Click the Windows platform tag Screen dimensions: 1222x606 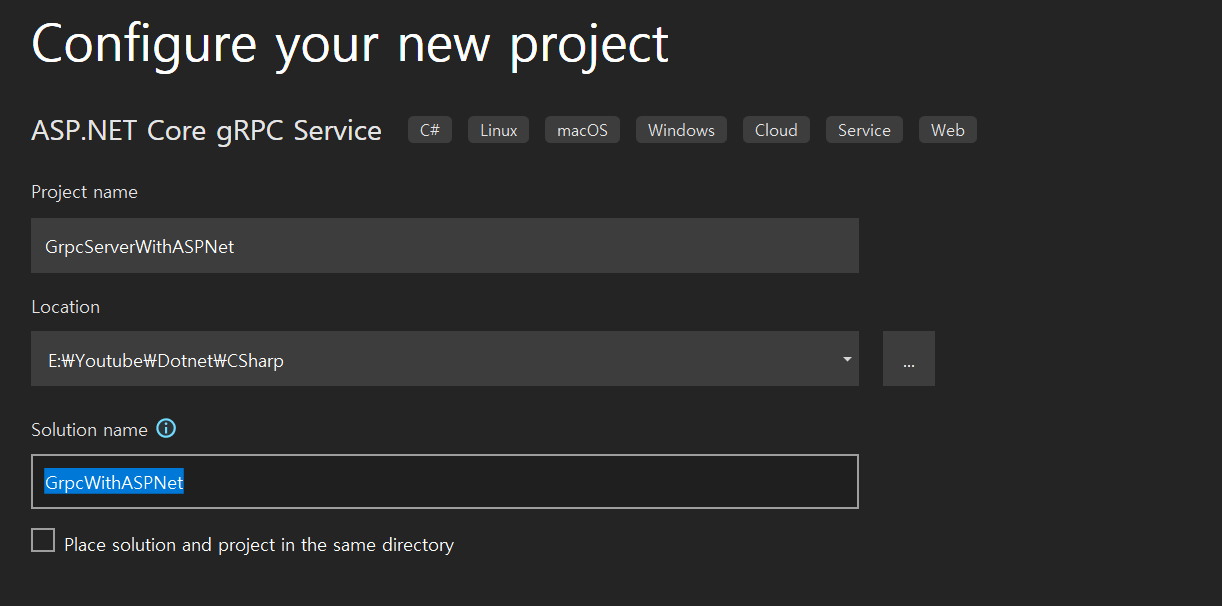[x=681, y=130]
